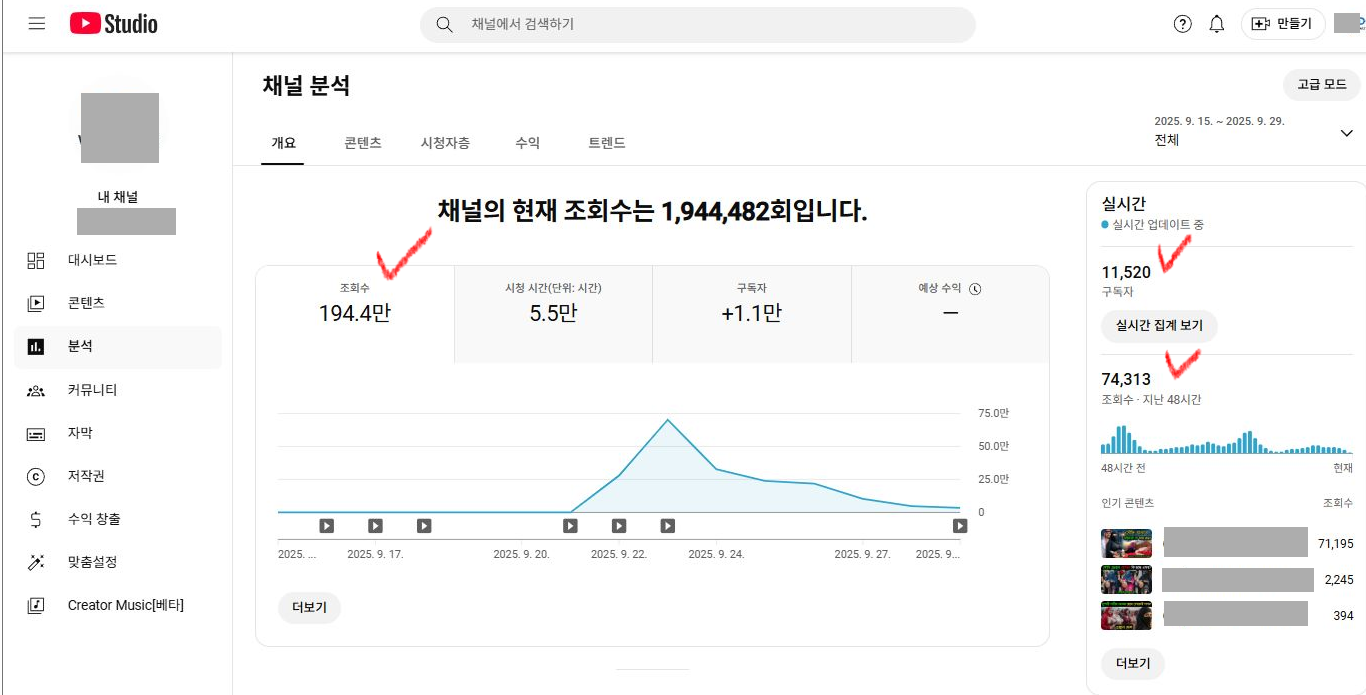This screenshot has height=695, width=1366.
Task: Open the notifications bell
Action: coord(1216,24)
